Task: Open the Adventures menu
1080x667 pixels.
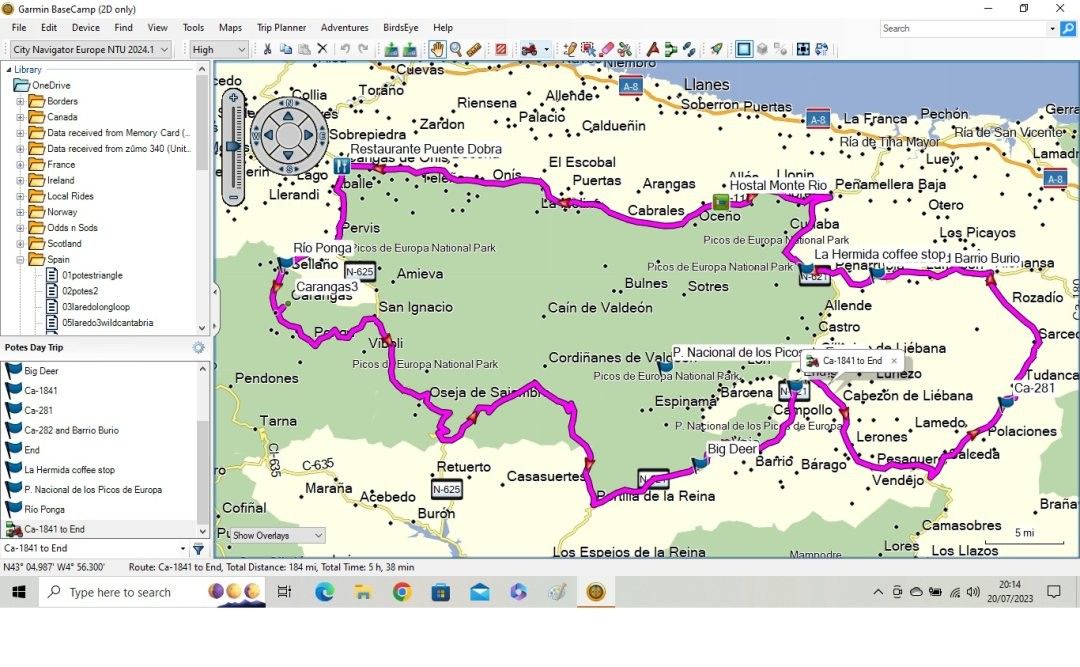Action: [344, 28]
